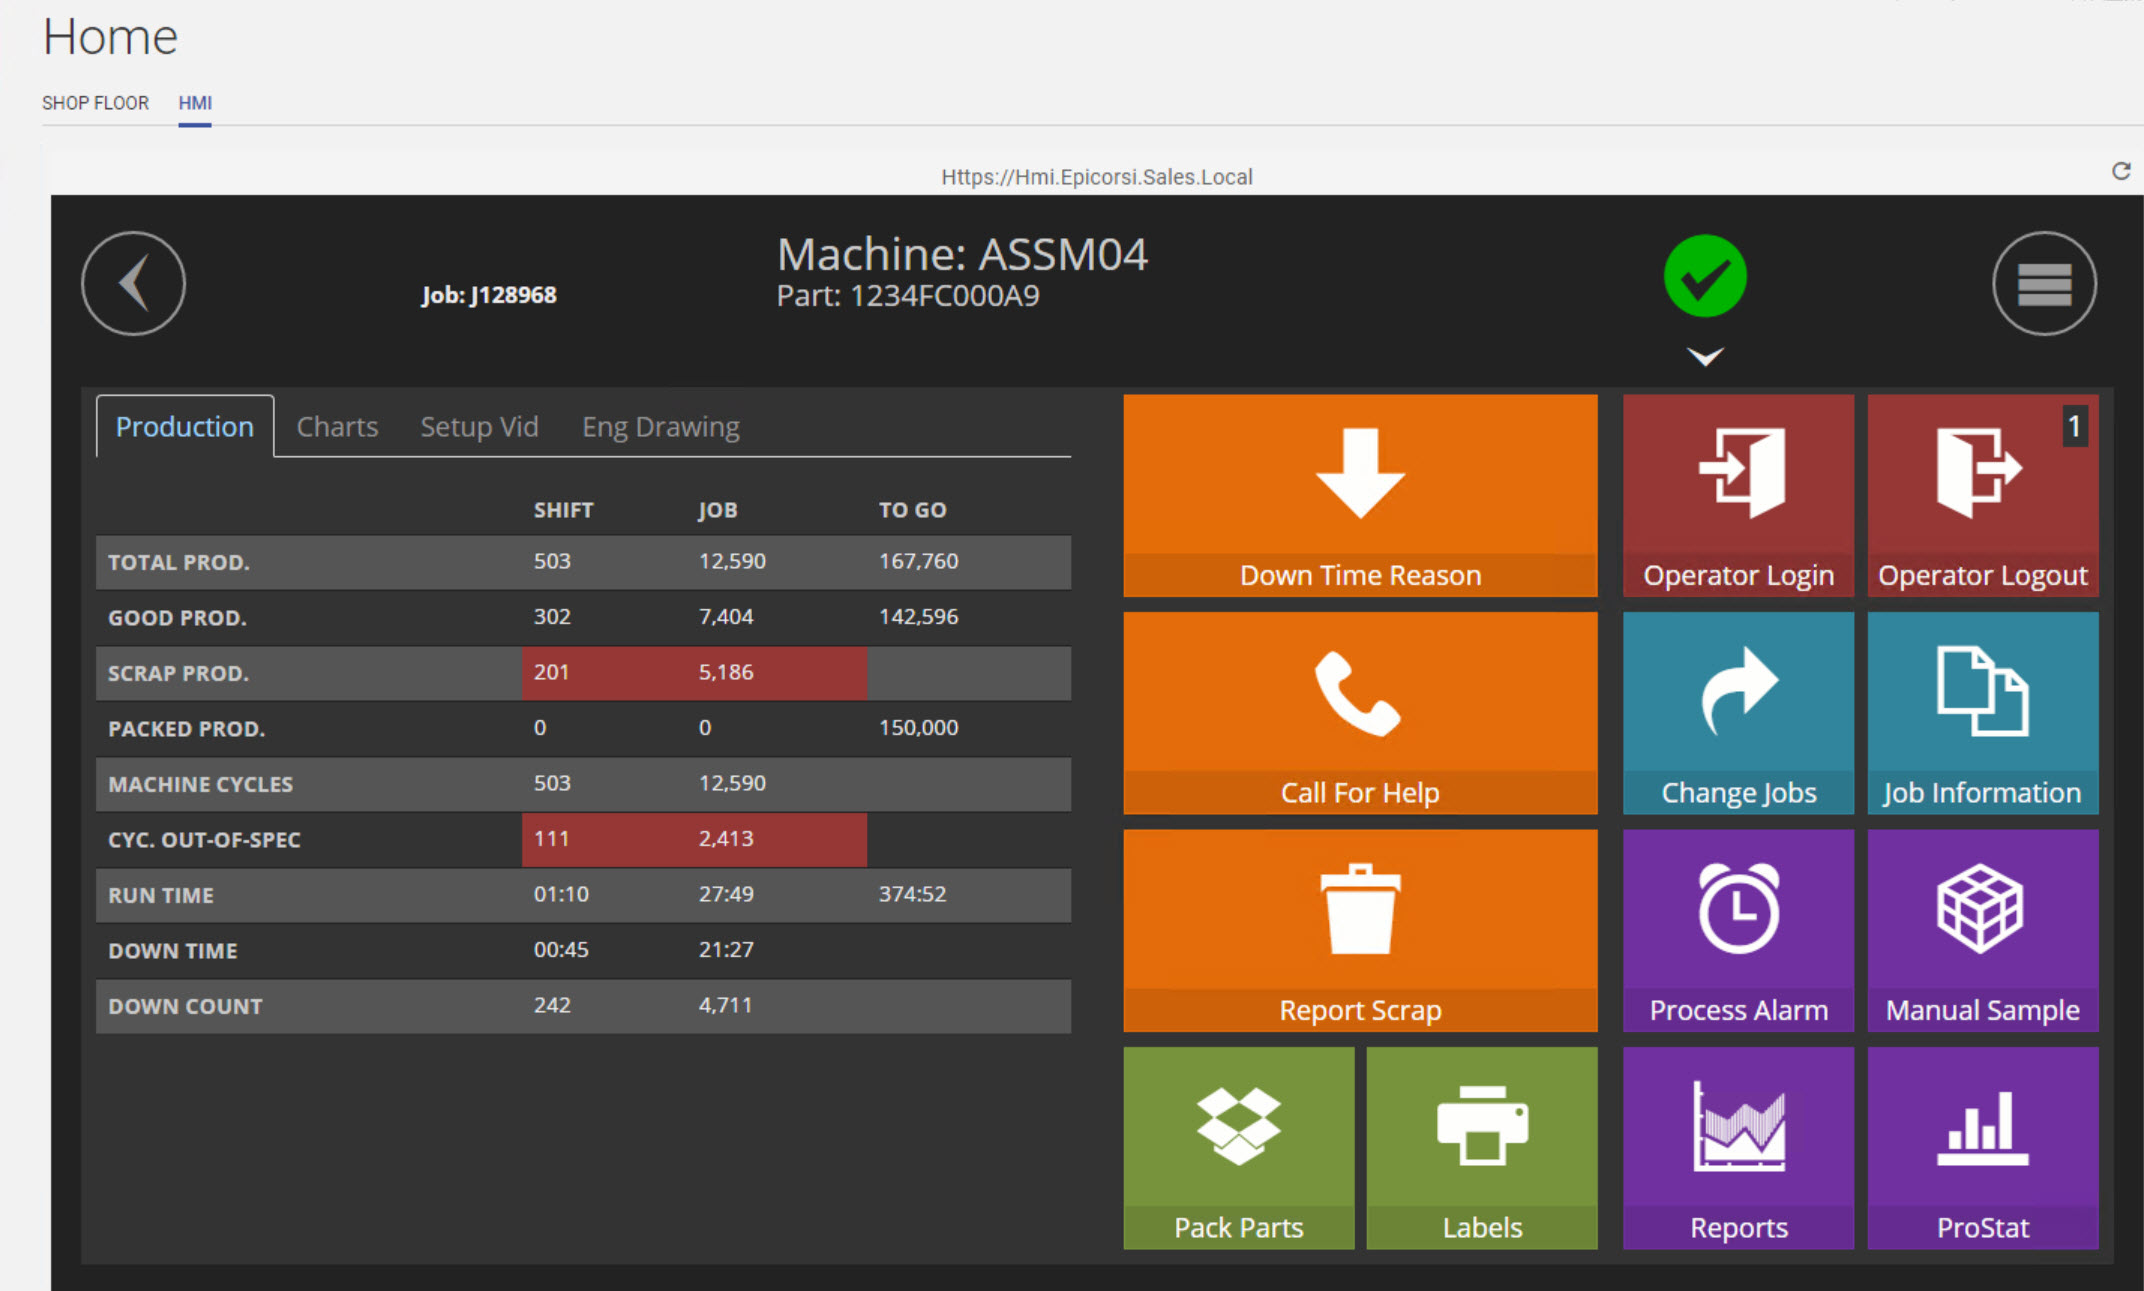Click the Call For Help tile
The image size is (2144, 1291).
1360,713
